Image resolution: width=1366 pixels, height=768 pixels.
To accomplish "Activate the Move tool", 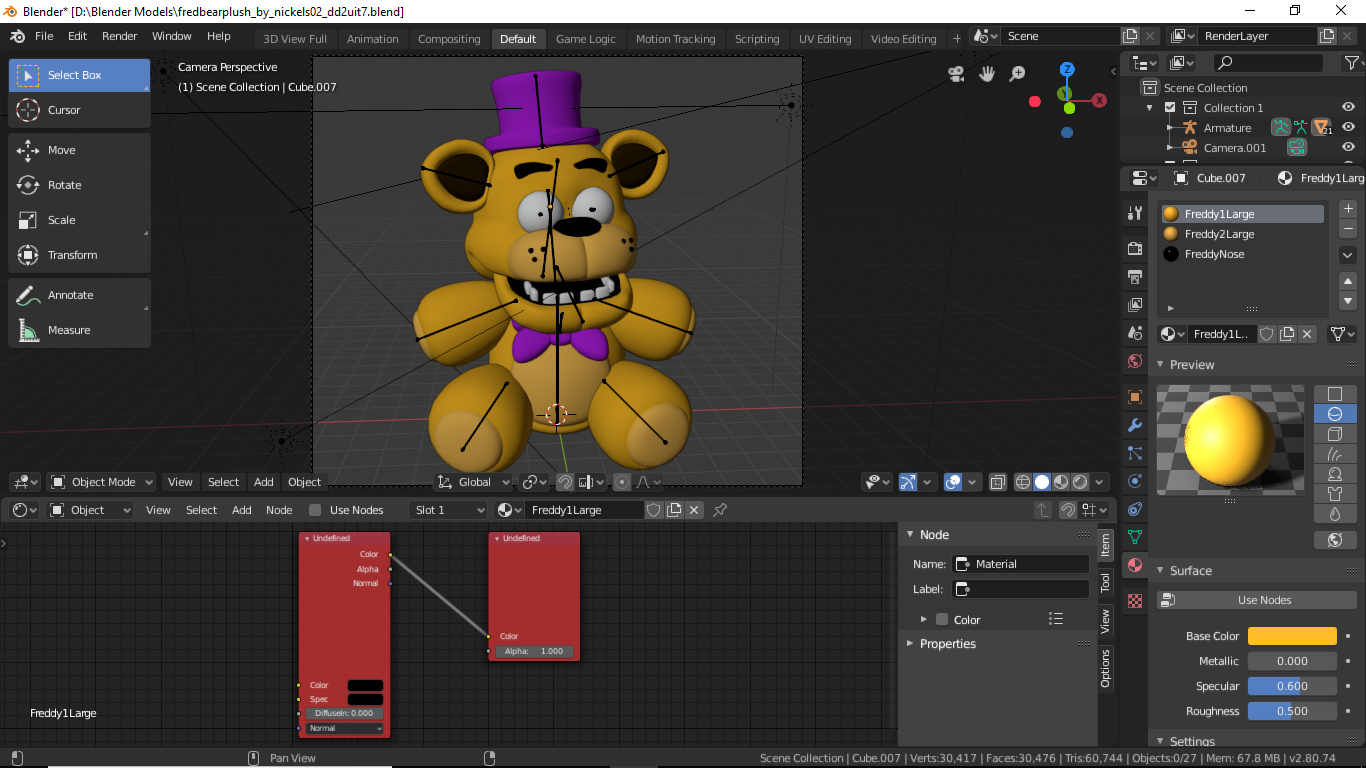I will coord(79,150).
